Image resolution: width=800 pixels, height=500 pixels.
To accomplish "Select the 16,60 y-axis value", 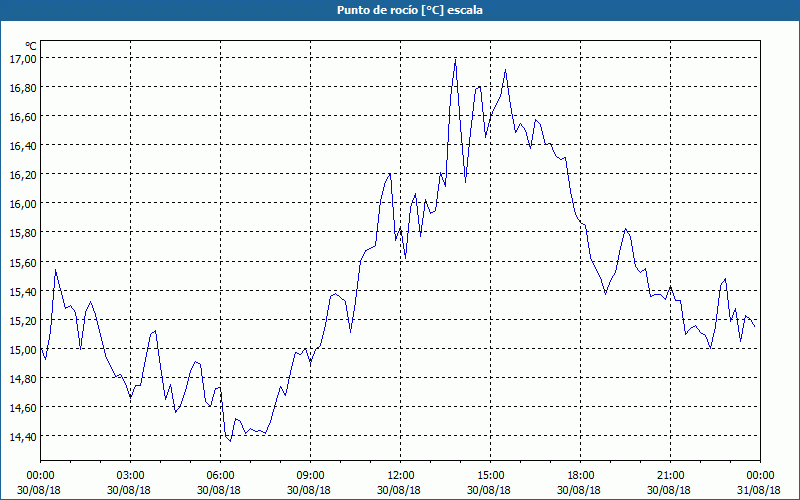I will pyautogui.click(x=23, y=116).
